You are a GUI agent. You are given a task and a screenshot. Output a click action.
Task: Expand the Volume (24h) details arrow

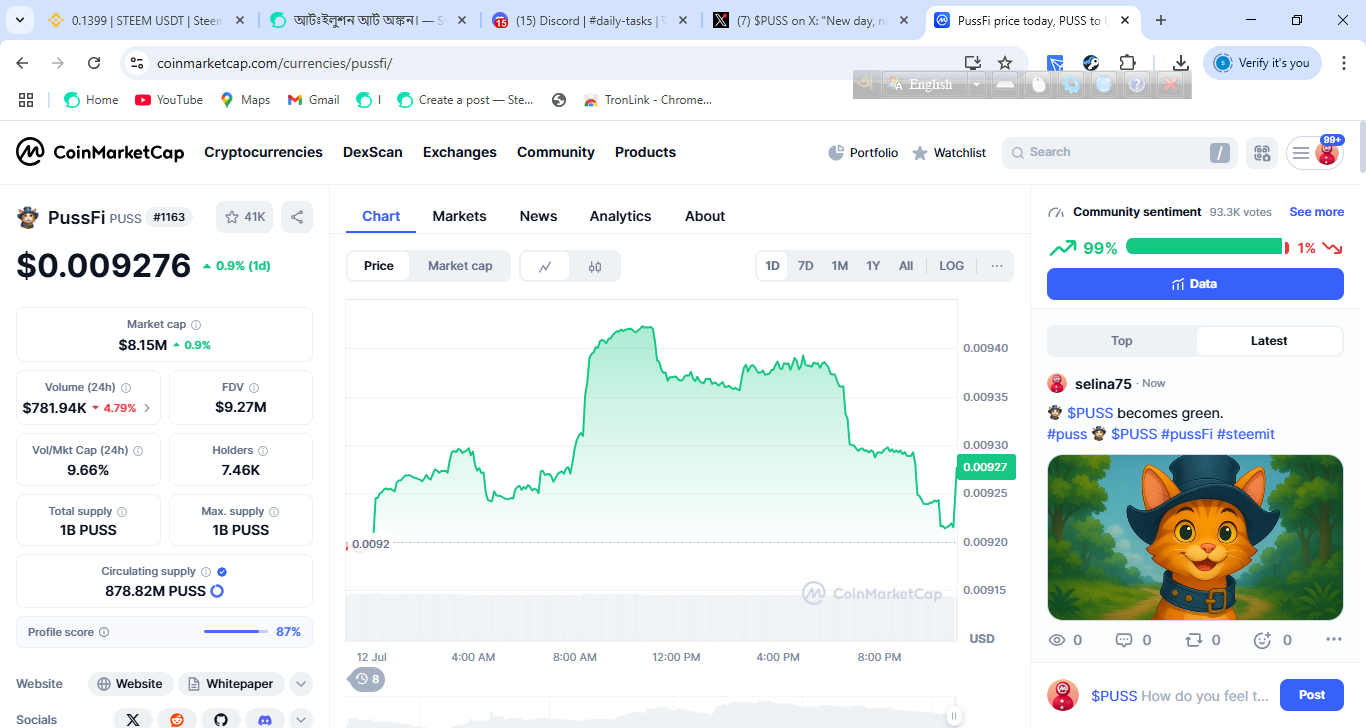[147, 408]
